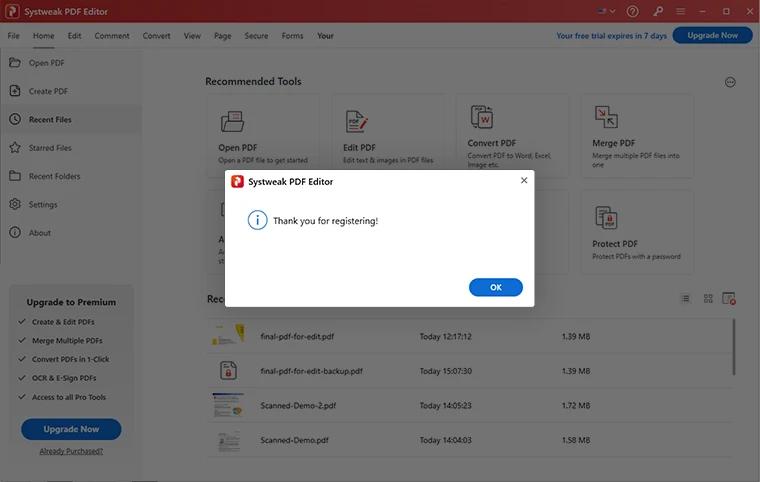
Task: Click the Systweak app logo in title bar
Action: pos(12,11)
